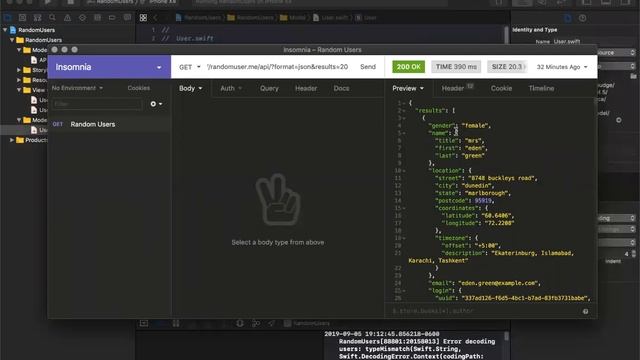This screenshot has height=360, width=640.
Task: Collapse RandomUsers project root in Xcode navigator
Action: point(5,30)
